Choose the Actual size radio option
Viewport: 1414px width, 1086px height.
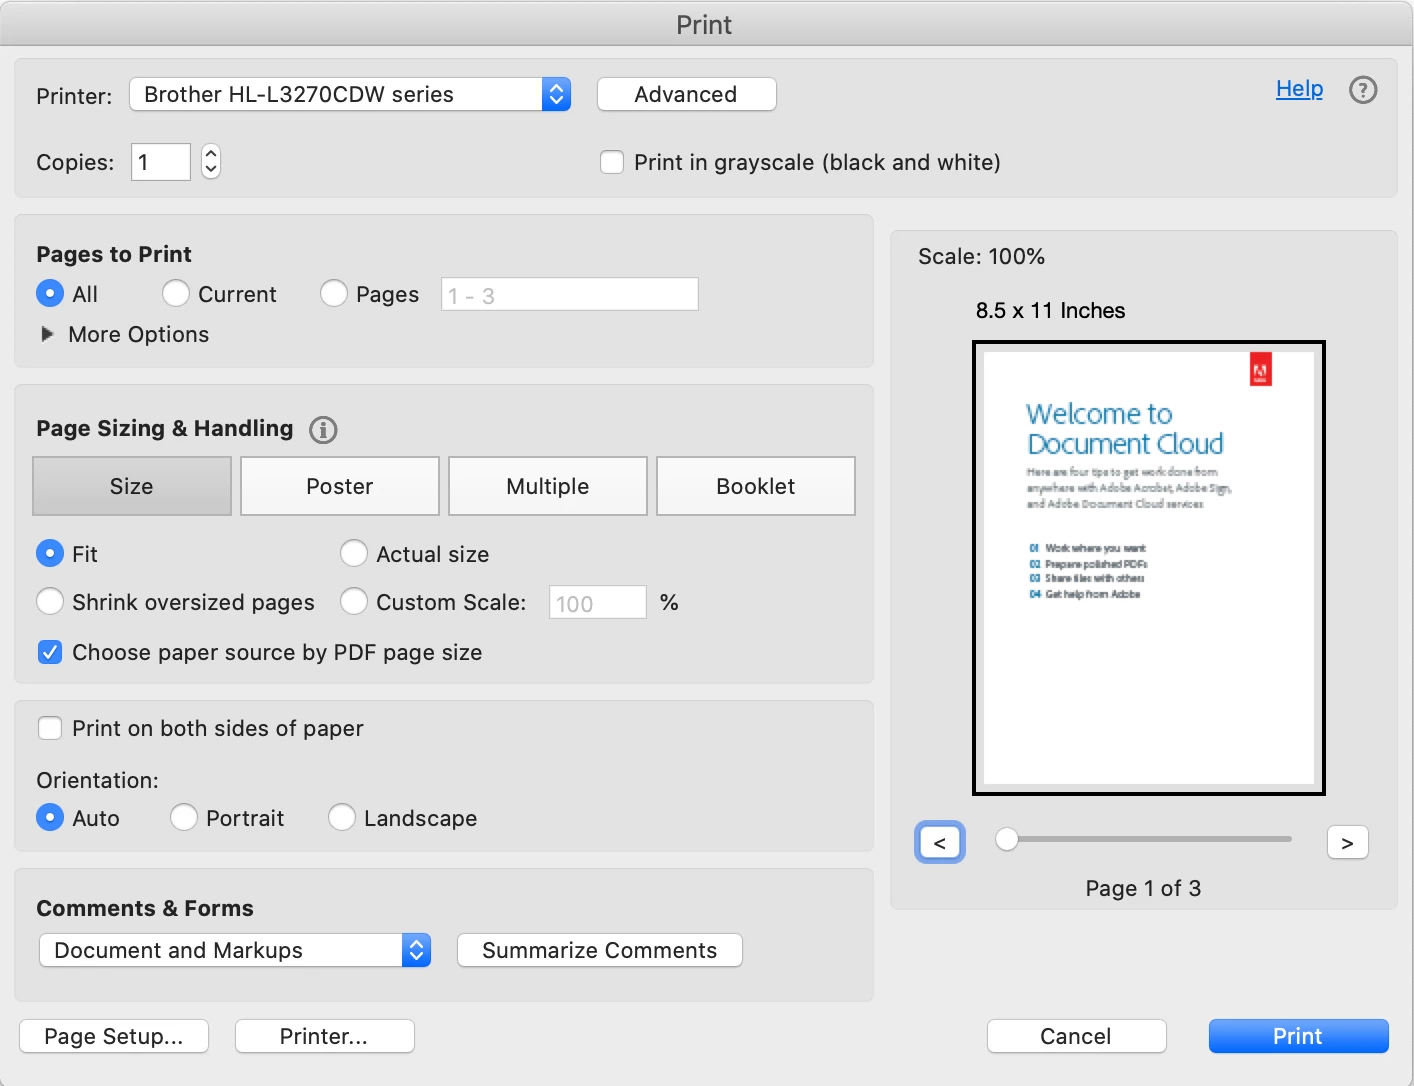click(354, 554)
